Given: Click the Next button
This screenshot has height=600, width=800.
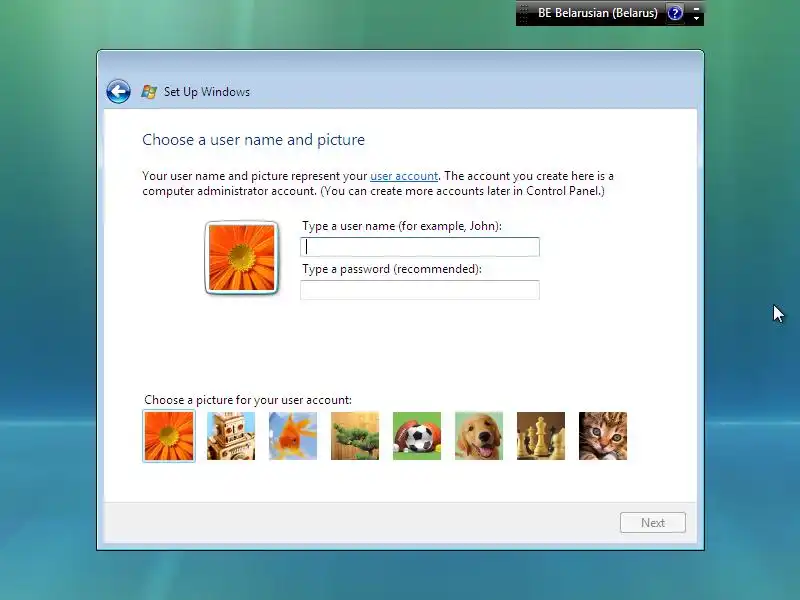Looking at the screenshot, I should coord(653,523).
